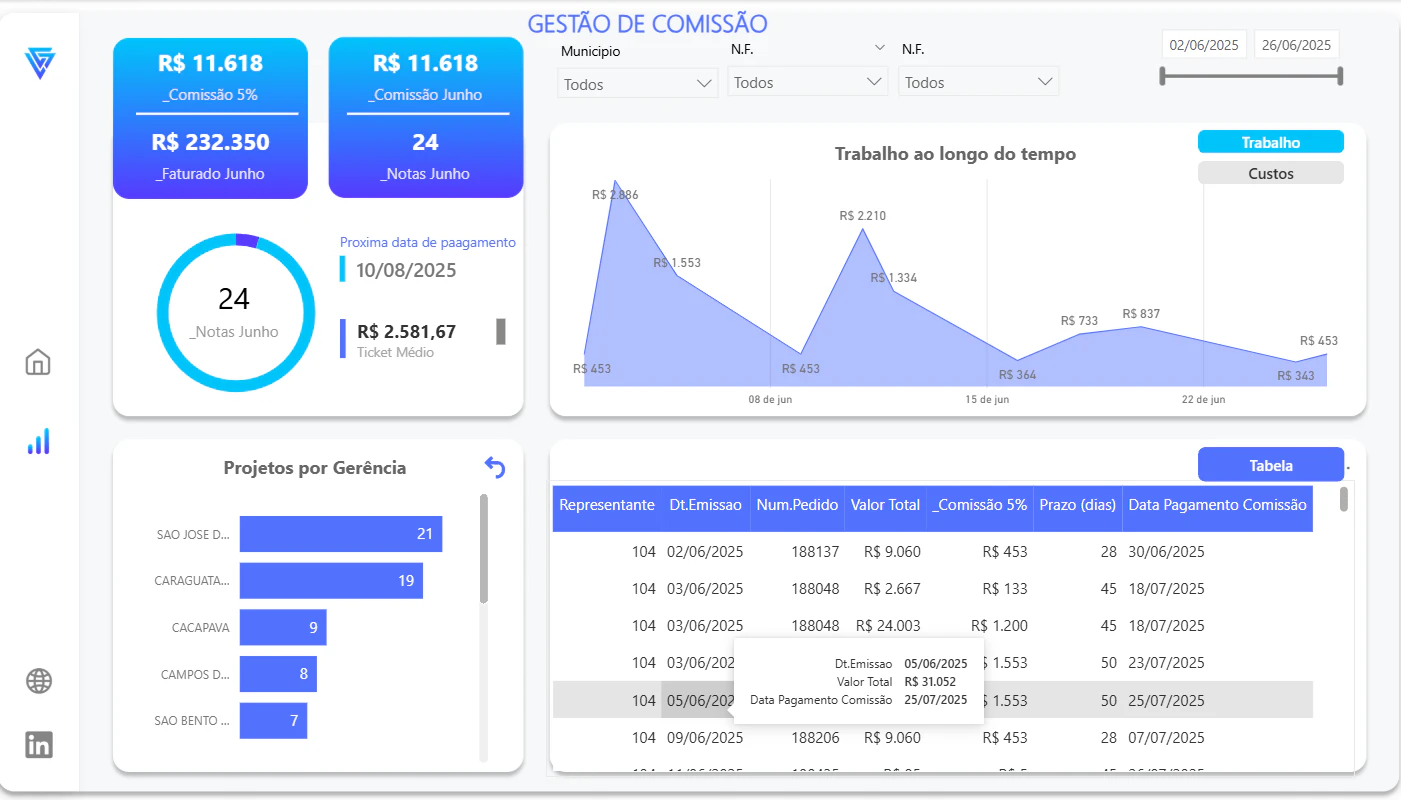The height and width of the screenshot is (800, 1401).
Task: Click the R$ 2.581,67 Ticket Médio value
Action: click(406, 332)
